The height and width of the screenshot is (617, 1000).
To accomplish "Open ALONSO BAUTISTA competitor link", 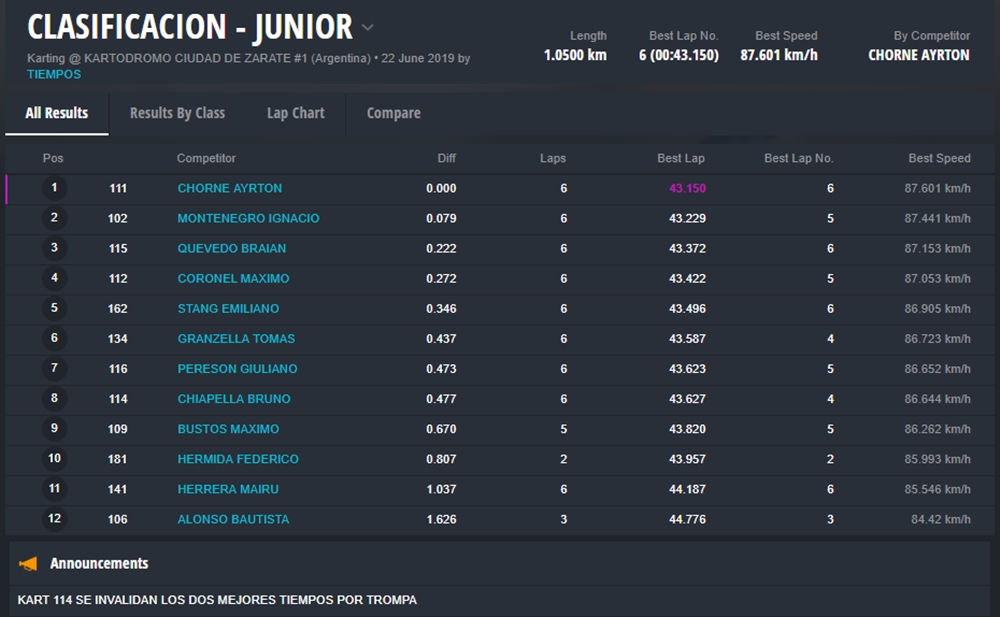I will (x=233, y=519).
